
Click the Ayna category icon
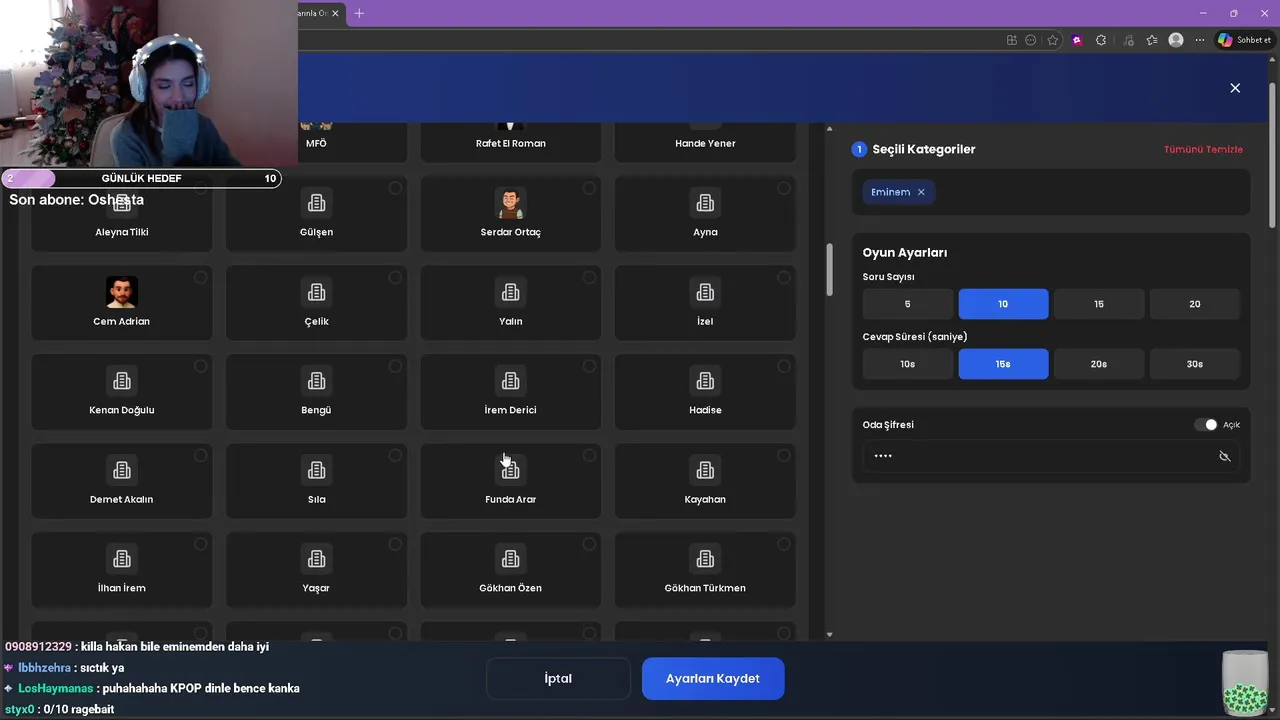705,203
